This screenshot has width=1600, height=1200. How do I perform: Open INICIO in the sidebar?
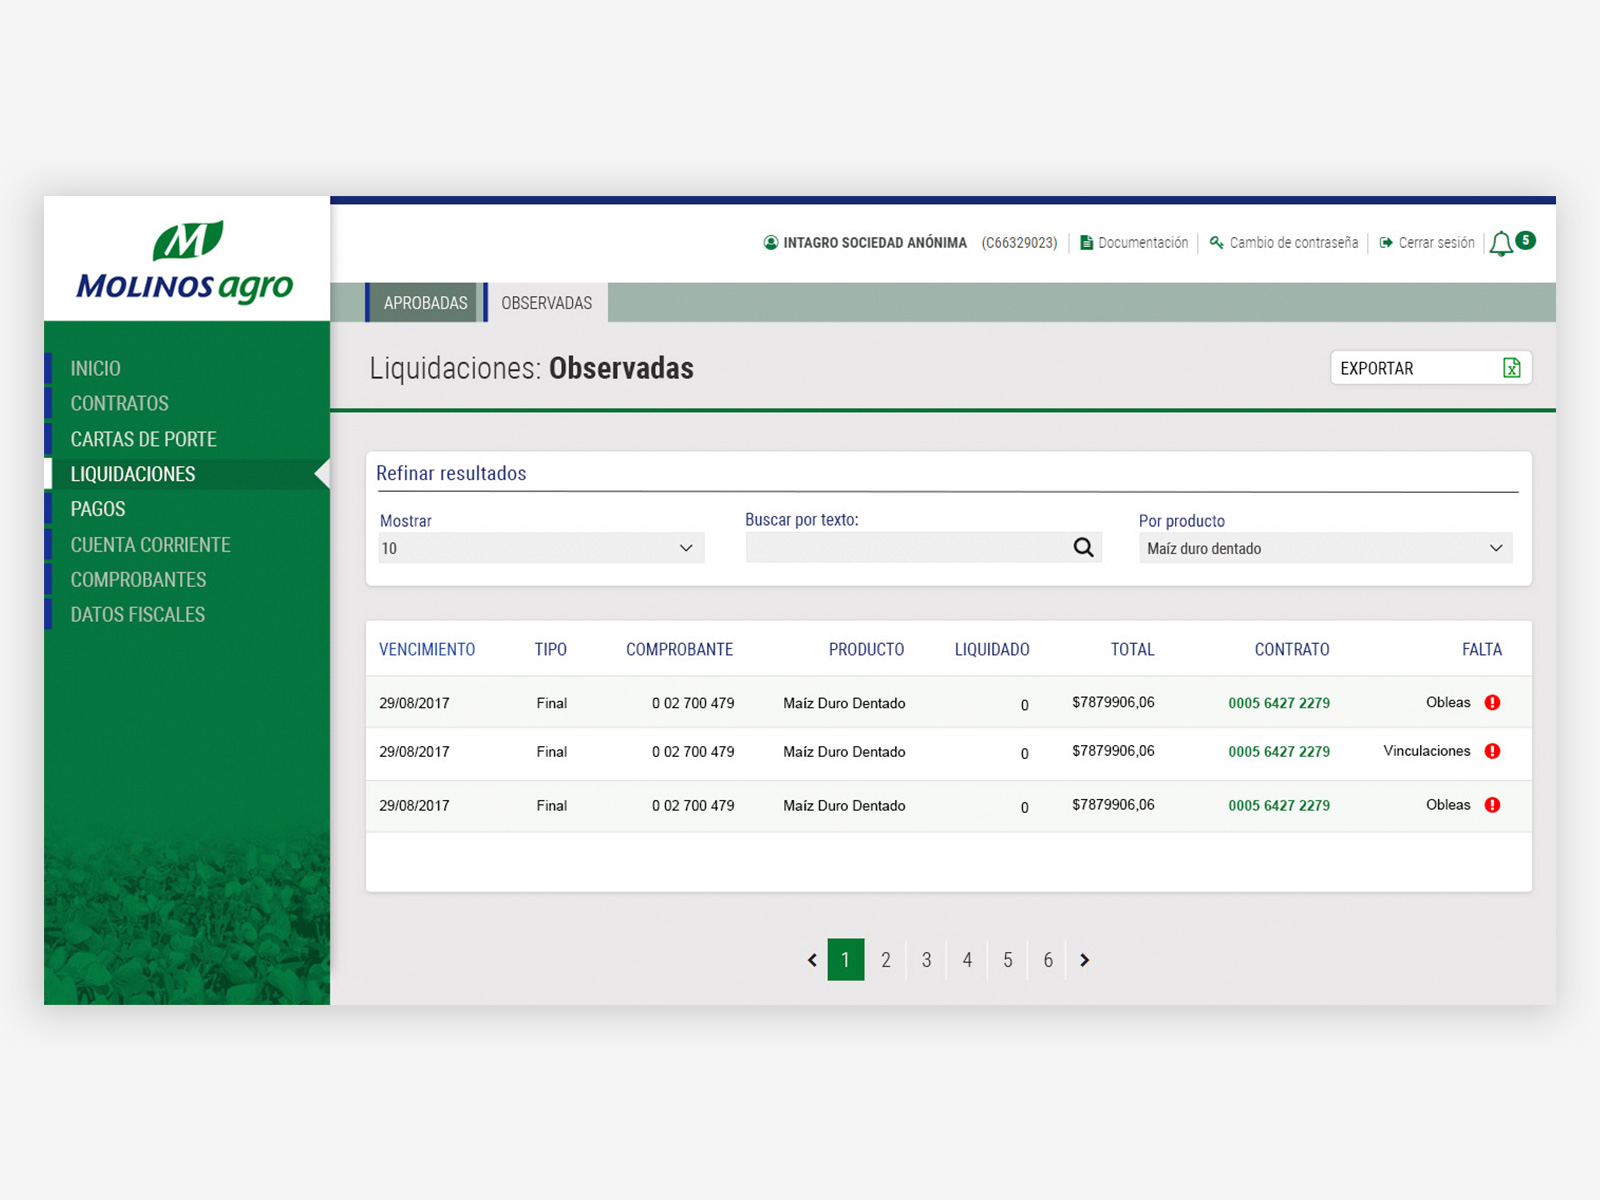tap(95, 368)
